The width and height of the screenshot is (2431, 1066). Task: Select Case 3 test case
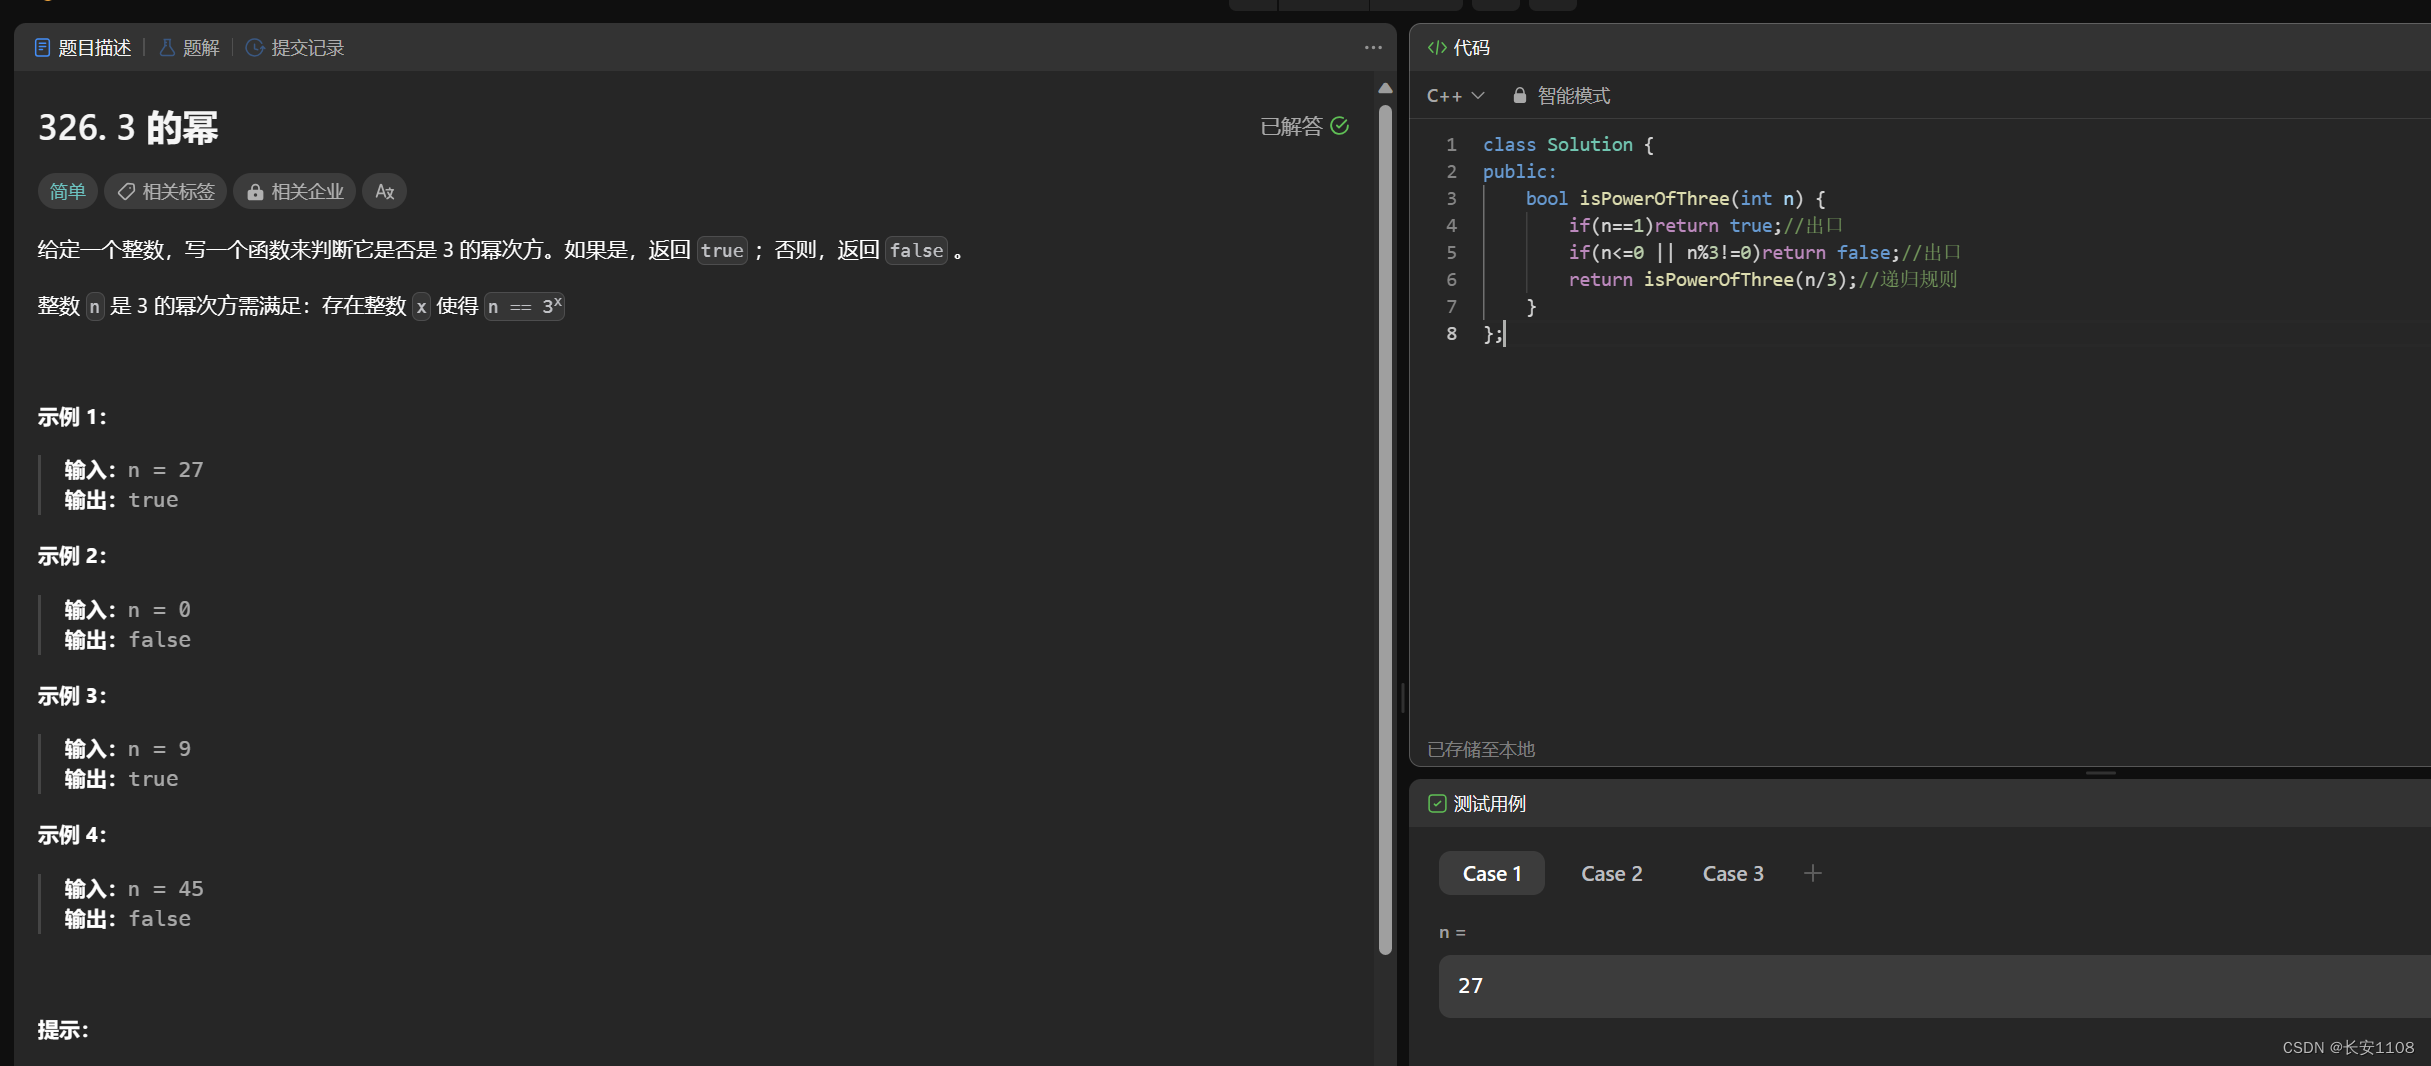coord(1733,873)
